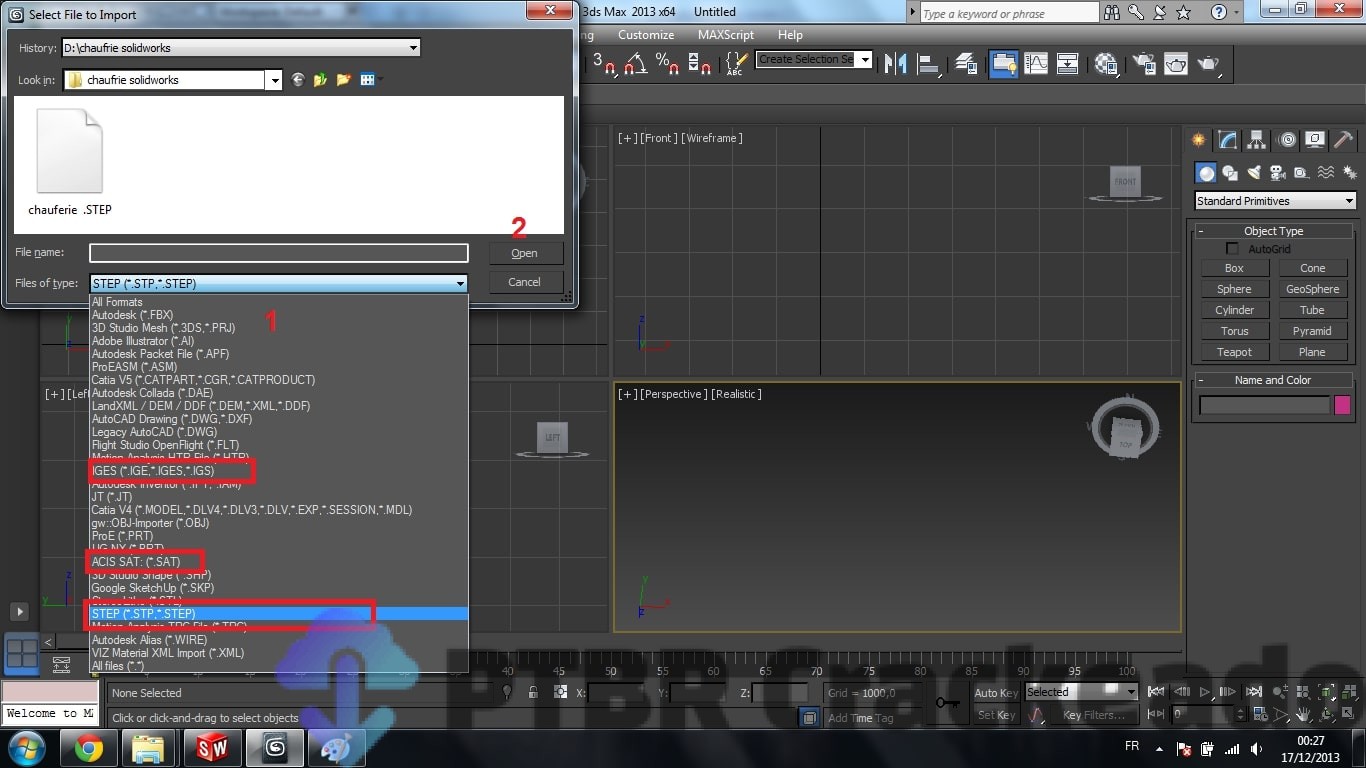Create a new folder in the dialog
The width and height of the screenshot is (1366, 768).
coord(344,80)
